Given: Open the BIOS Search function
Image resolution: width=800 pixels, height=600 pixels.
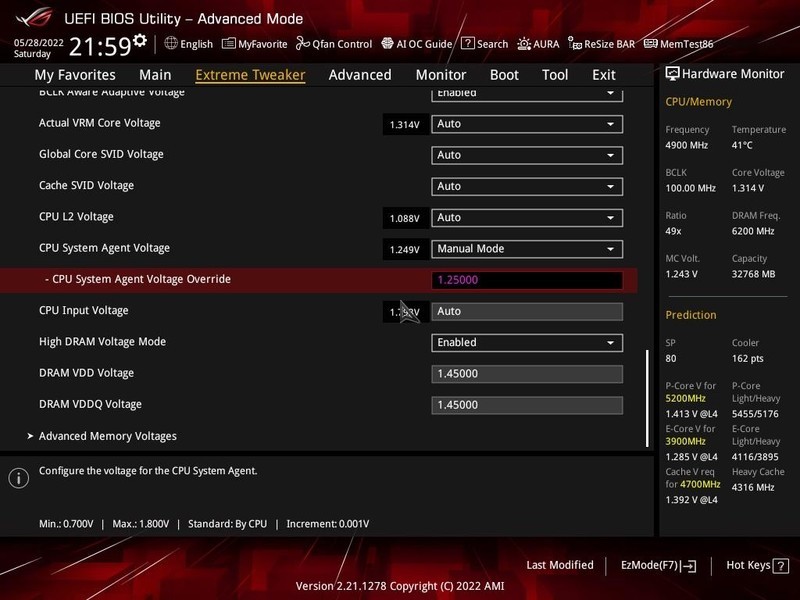Looking at the screenshot, I should (x=486, y=44).
